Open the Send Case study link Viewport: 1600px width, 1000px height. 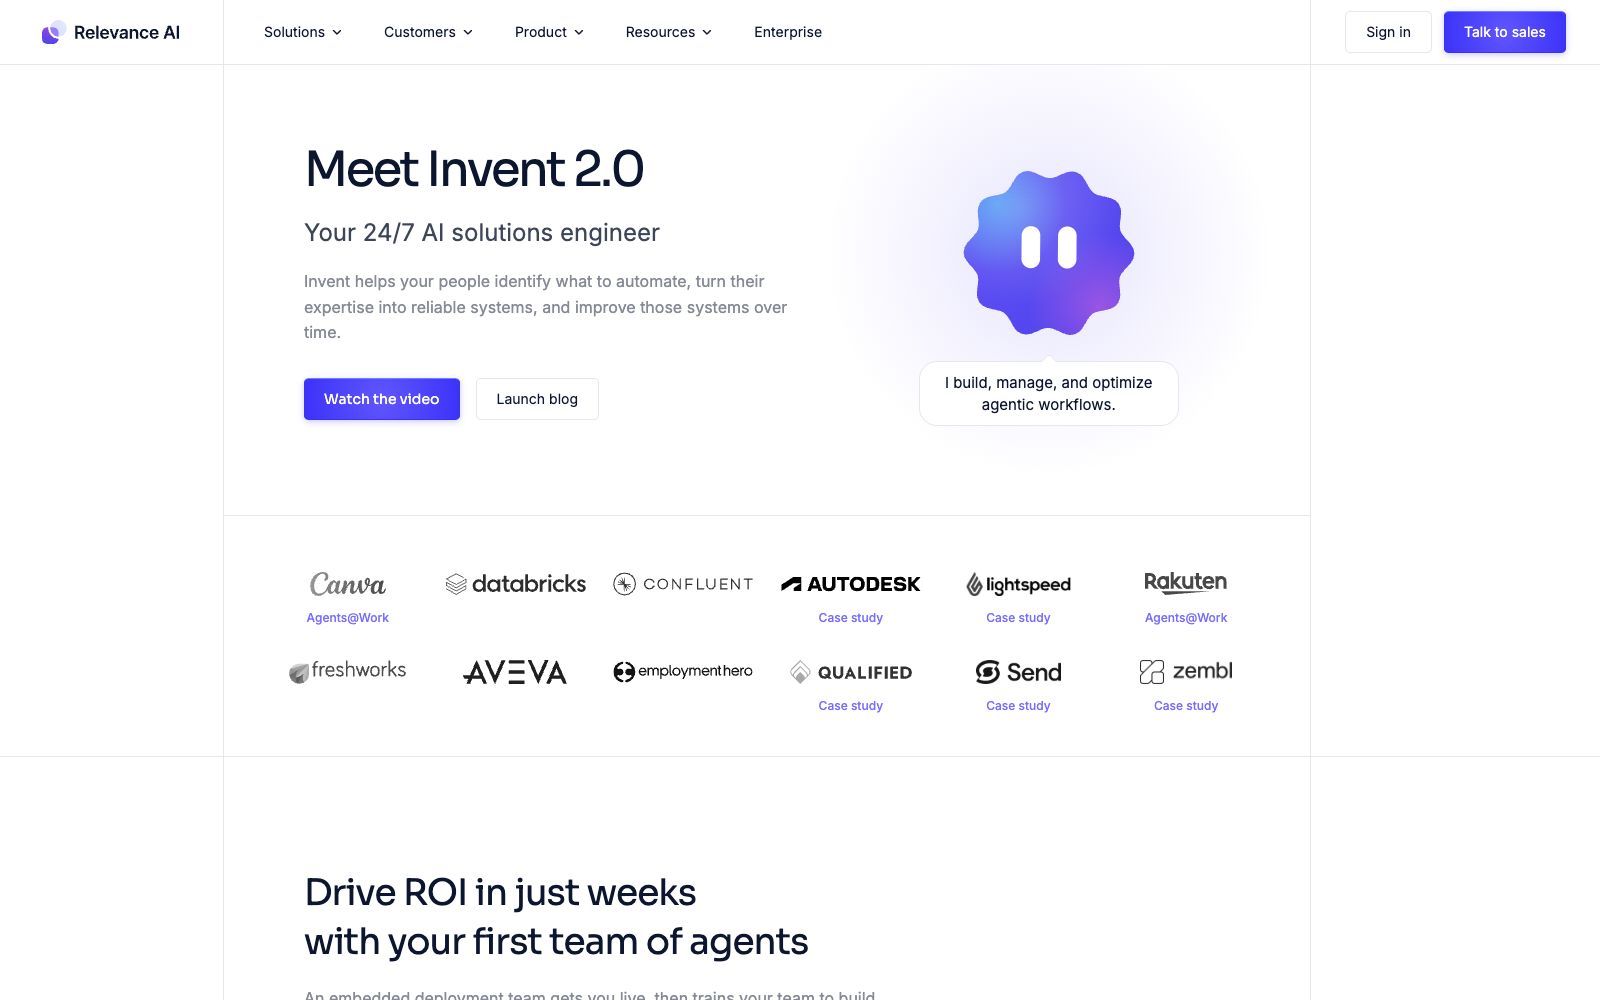point(1018,706)
